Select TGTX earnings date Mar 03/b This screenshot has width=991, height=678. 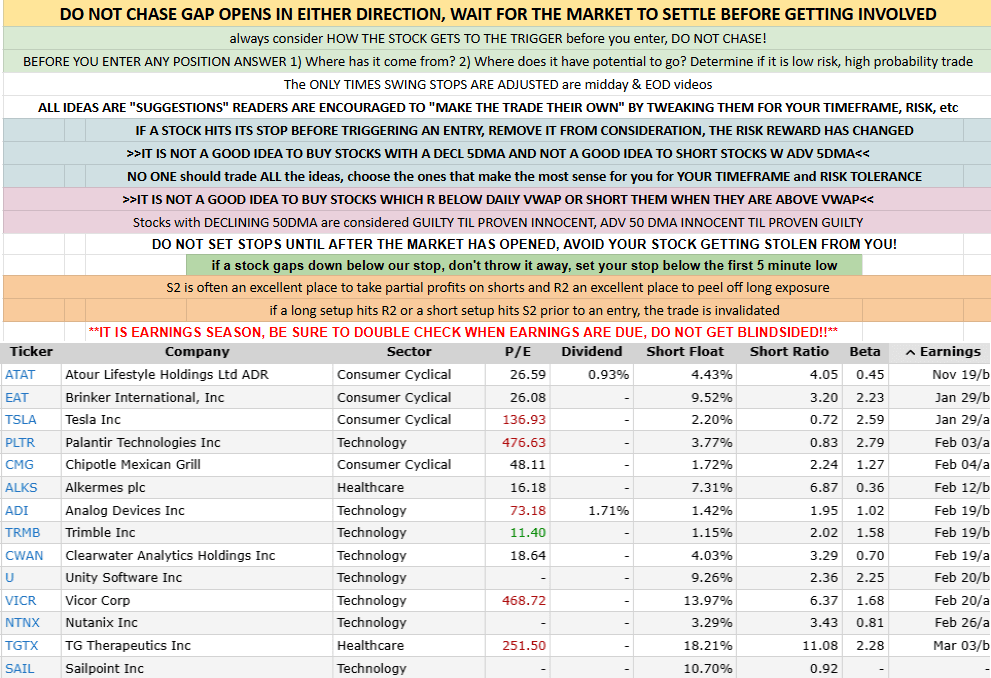click(x=961, y=646)
